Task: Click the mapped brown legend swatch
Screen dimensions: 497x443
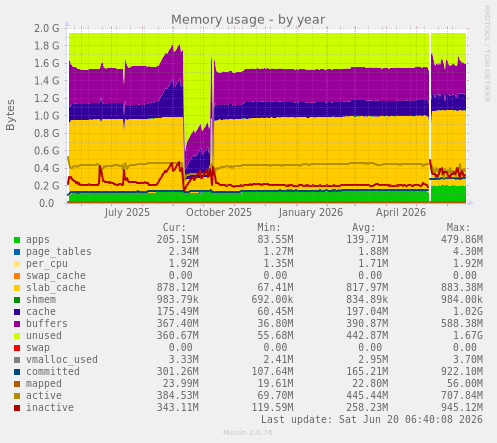Action: pos(17,384)
